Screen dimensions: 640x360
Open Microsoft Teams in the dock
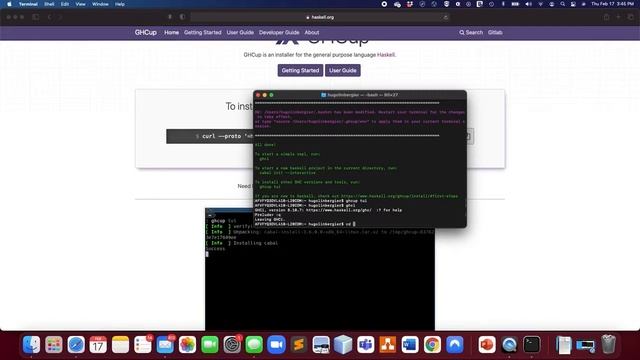[x=365, y=345]
